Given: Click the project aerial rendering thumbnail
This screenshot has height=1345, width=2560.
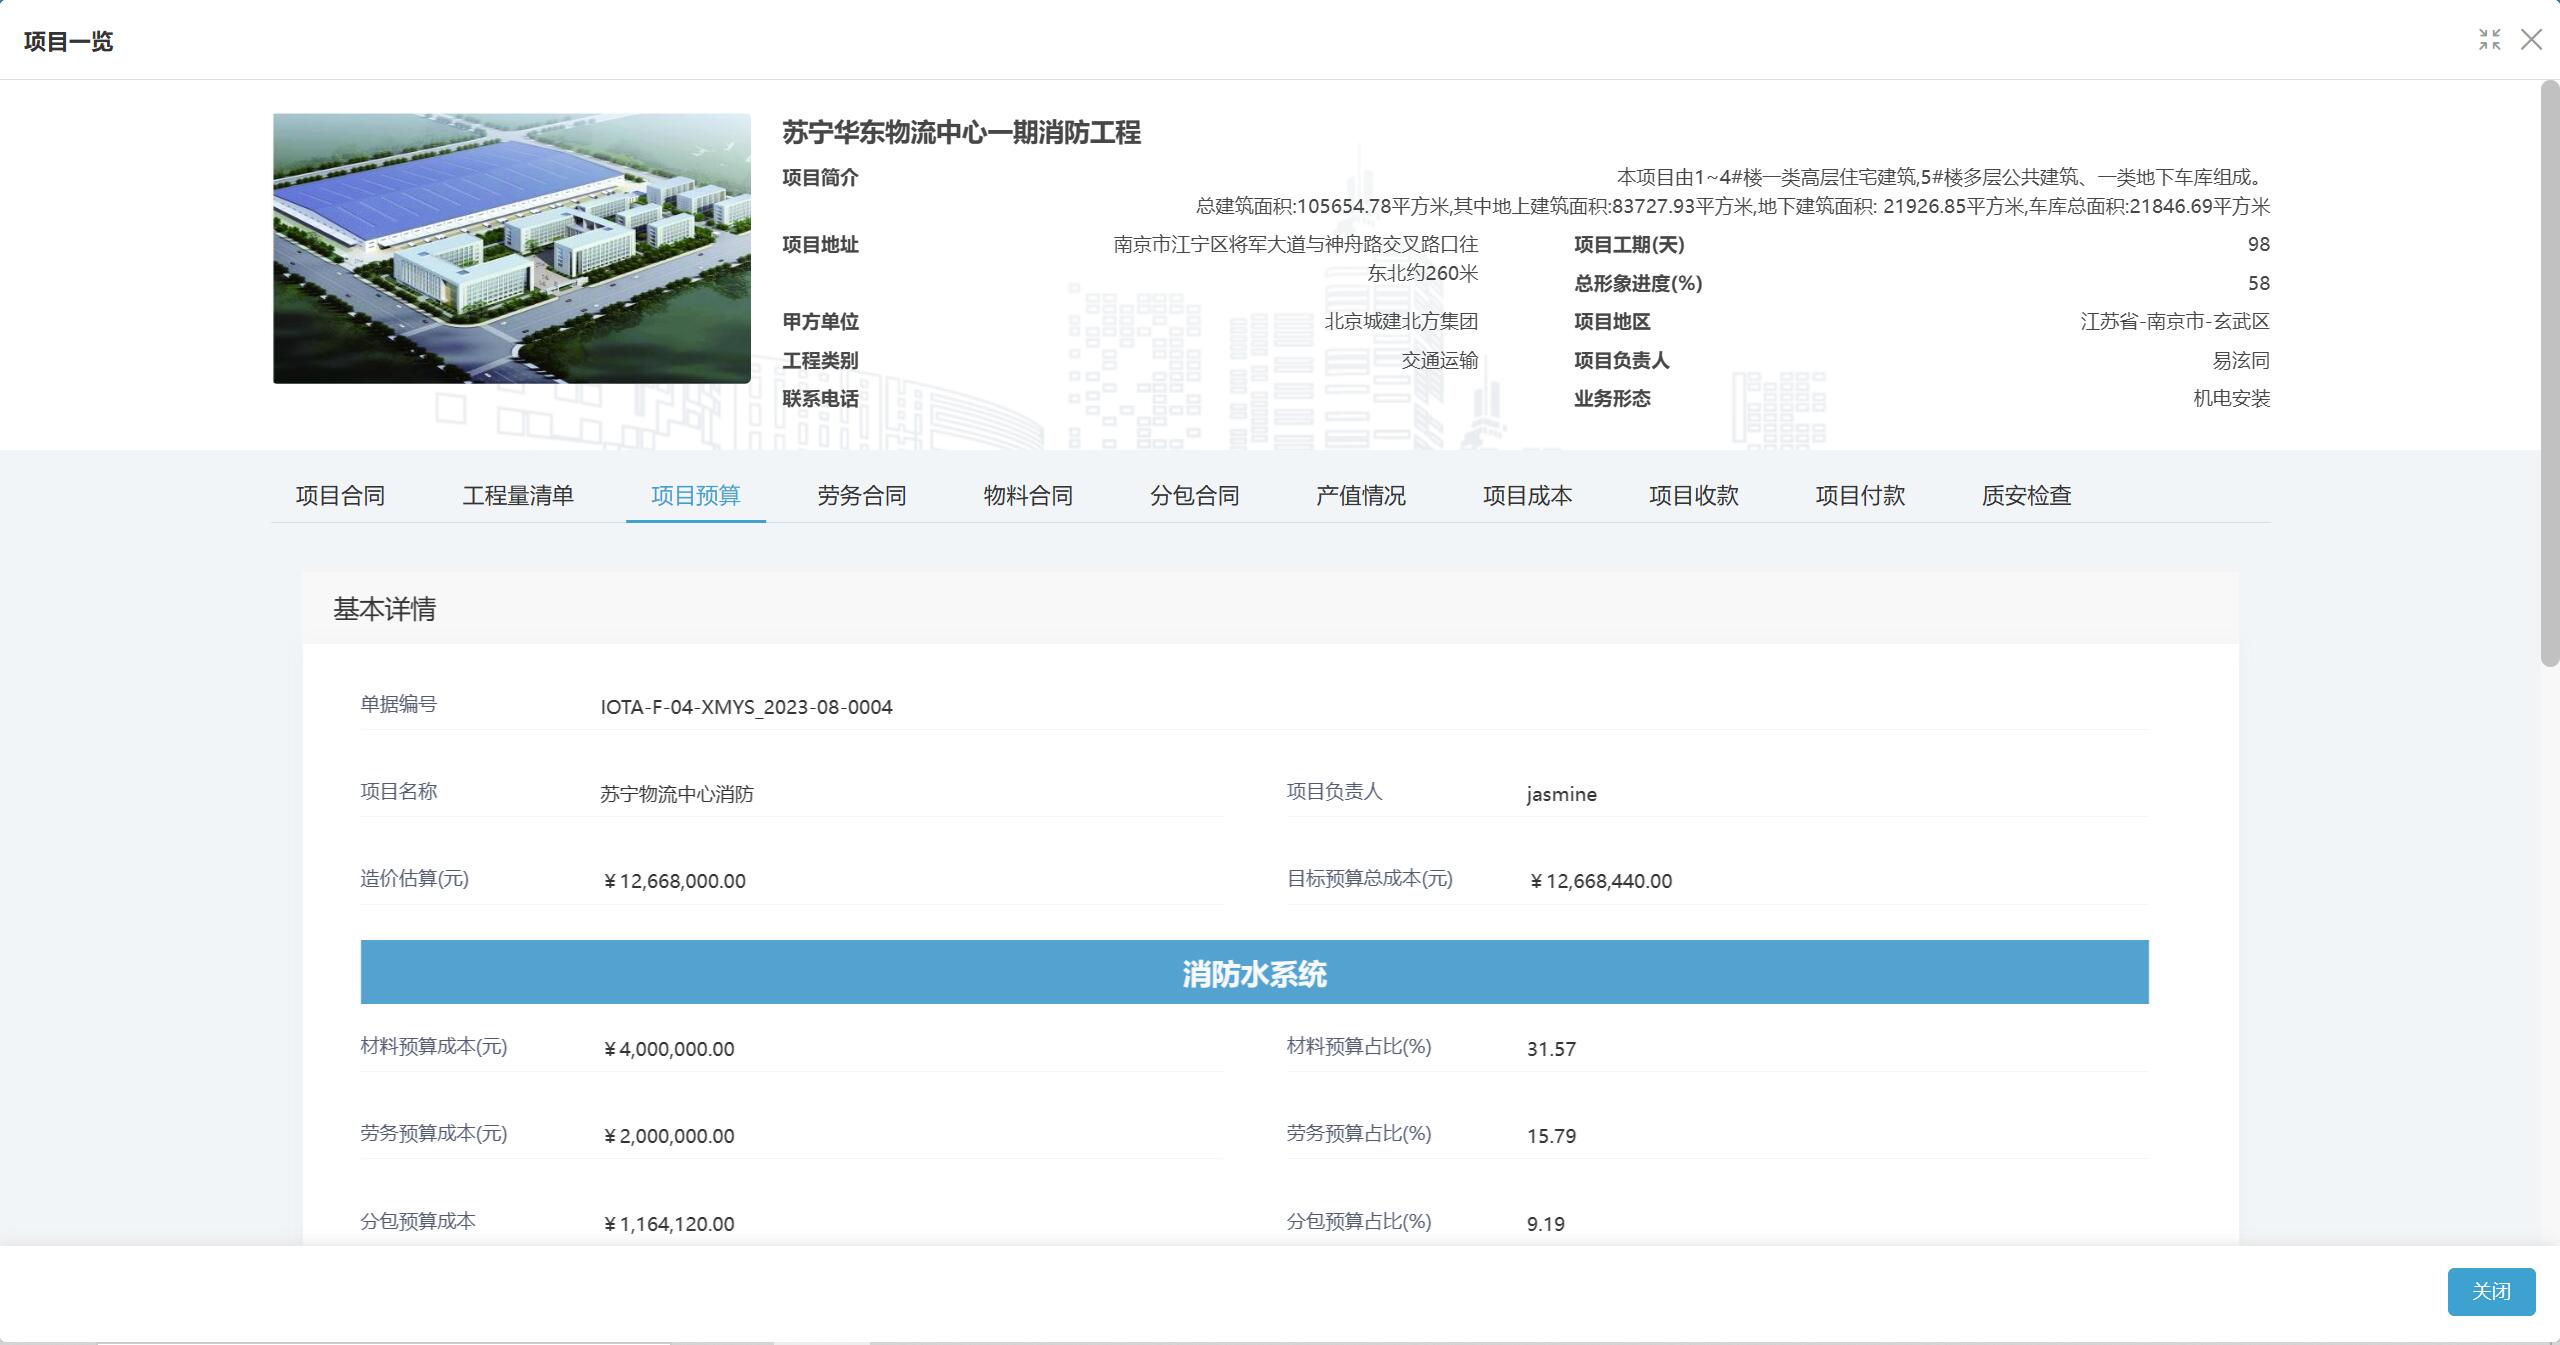Looking at the screenshot, I should [x=512, y=248].
